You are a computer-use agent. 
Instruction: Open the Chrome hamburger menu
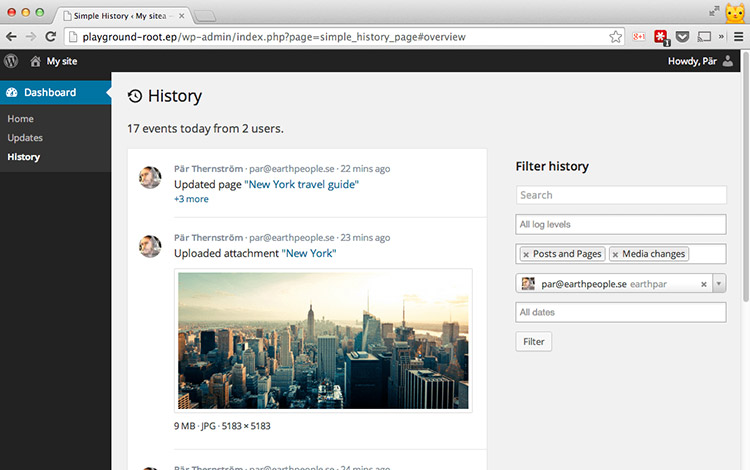point(739,36)
